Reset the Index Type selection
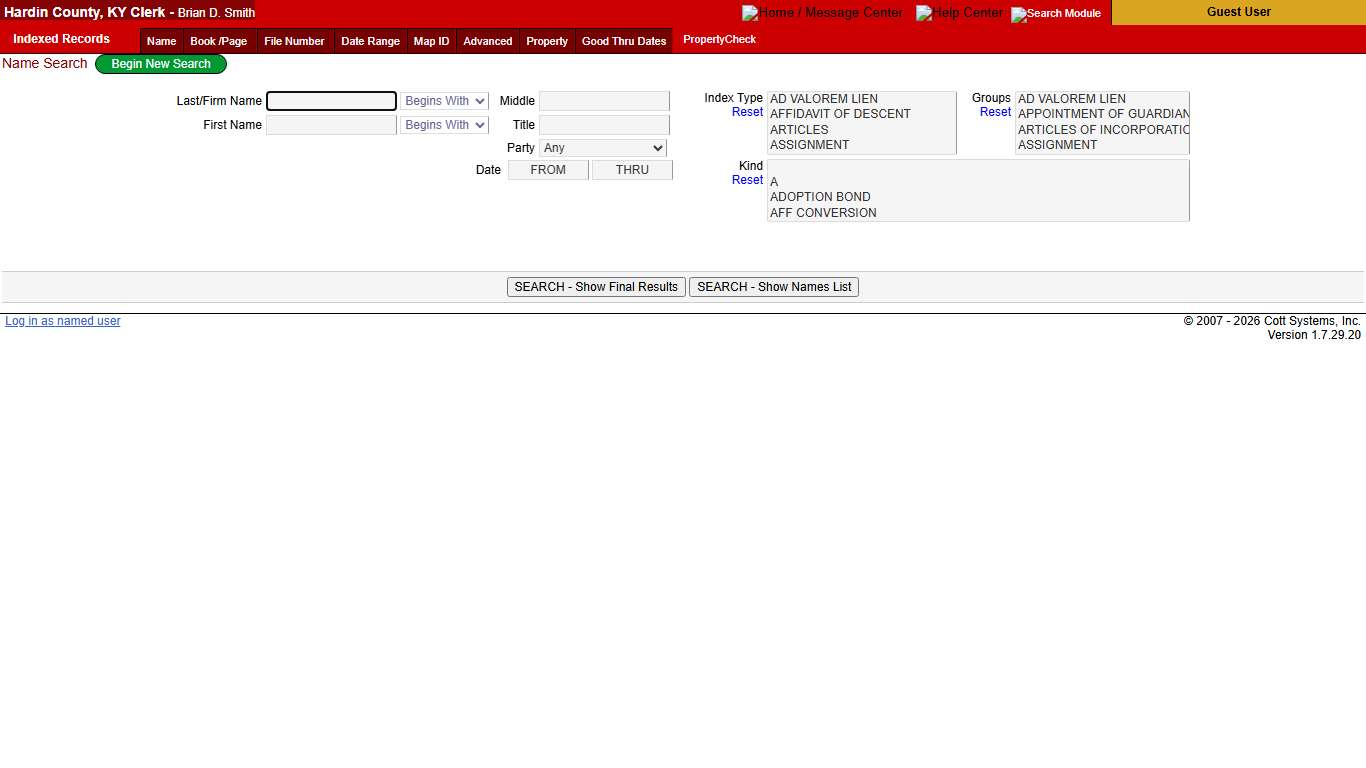The height and width of the screenshot is (768, 1366). [x=747, y=112]
